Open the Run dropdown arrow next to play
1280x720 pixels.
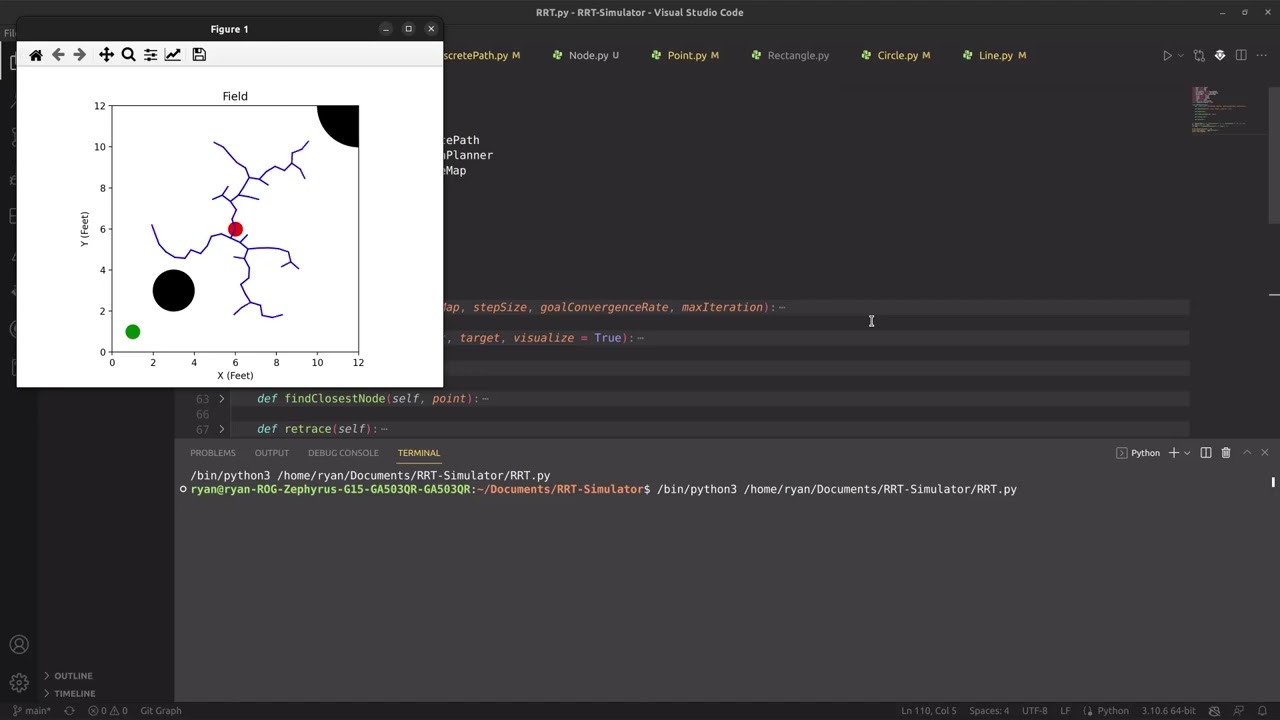click(x=1181, y=56)
